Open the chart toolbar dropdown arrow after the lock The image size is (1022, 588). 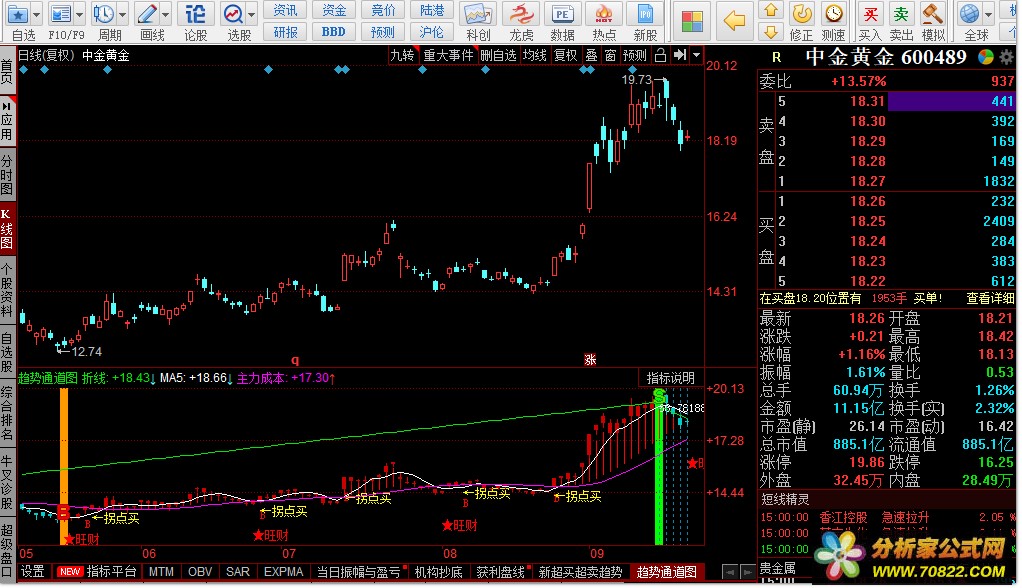click(695, 55)
